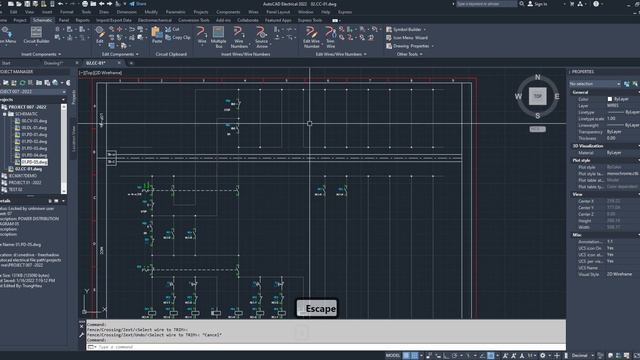The height and width of the screenshot is (360, 640).
Task: Select the Wire insertion tool
Action: (x=202, y=35)
